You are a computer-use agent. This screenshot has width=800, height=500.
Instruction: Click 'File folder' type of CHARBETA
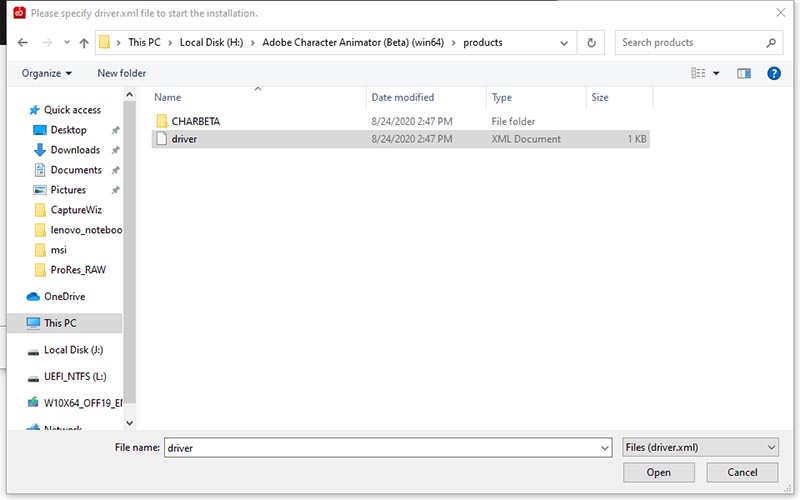(x=513, y=121)
